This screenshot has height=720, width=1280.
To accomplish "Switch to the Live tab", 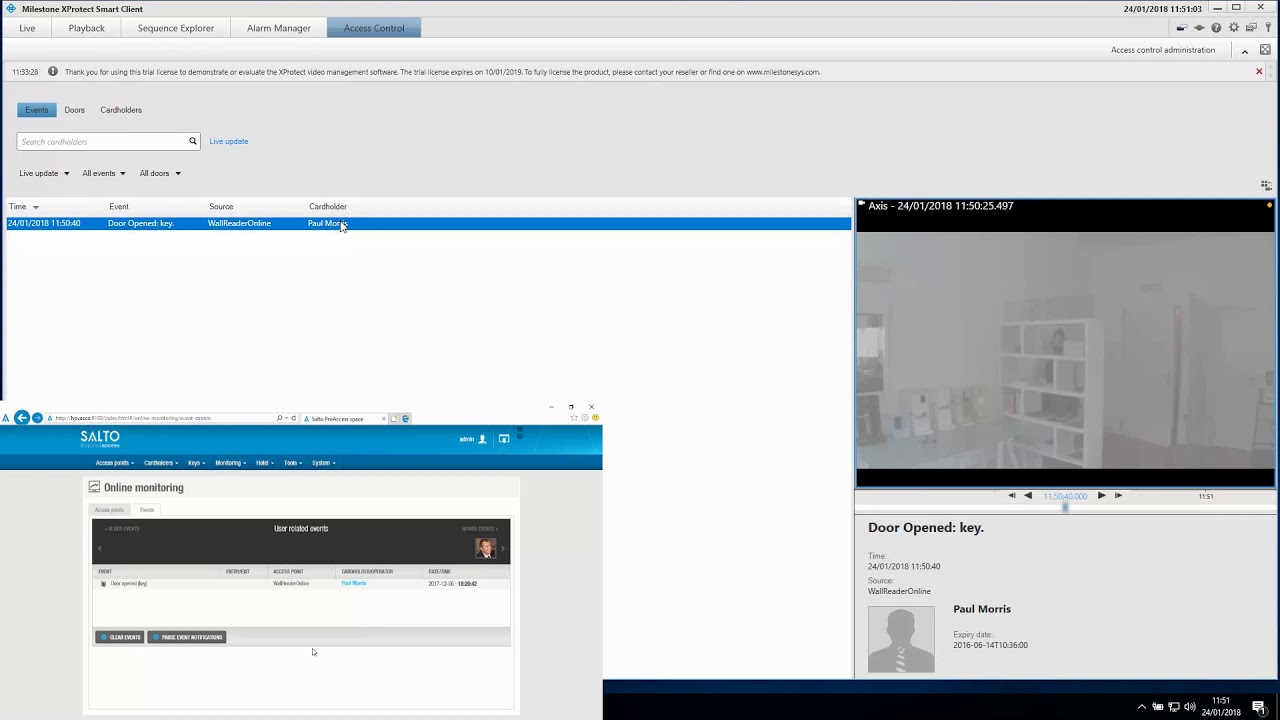I will (x=27, y=28).
